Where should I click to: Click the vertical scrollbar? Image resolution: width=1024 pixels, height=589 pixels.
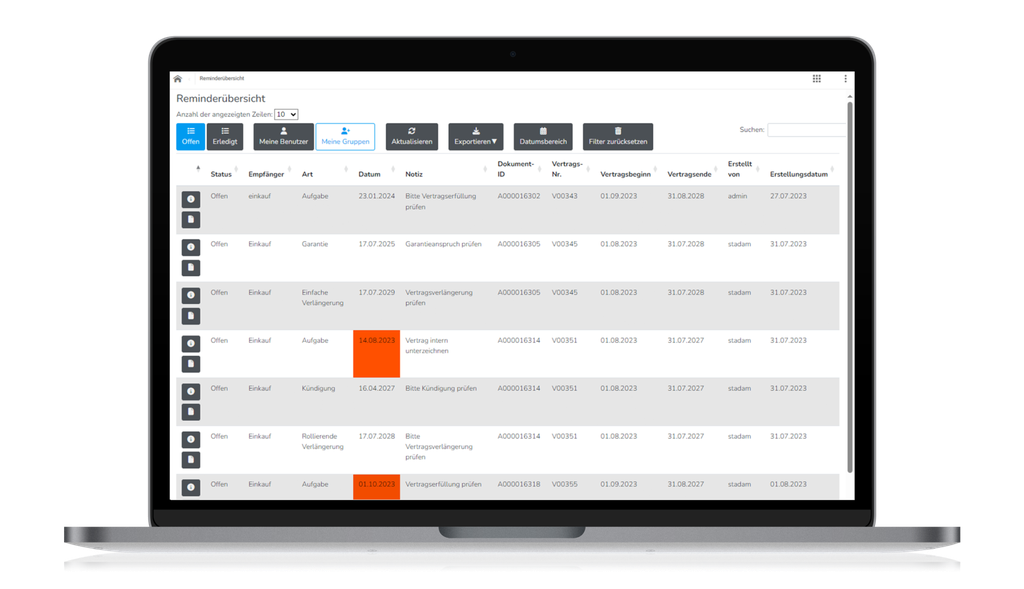[x=850, y=287]
